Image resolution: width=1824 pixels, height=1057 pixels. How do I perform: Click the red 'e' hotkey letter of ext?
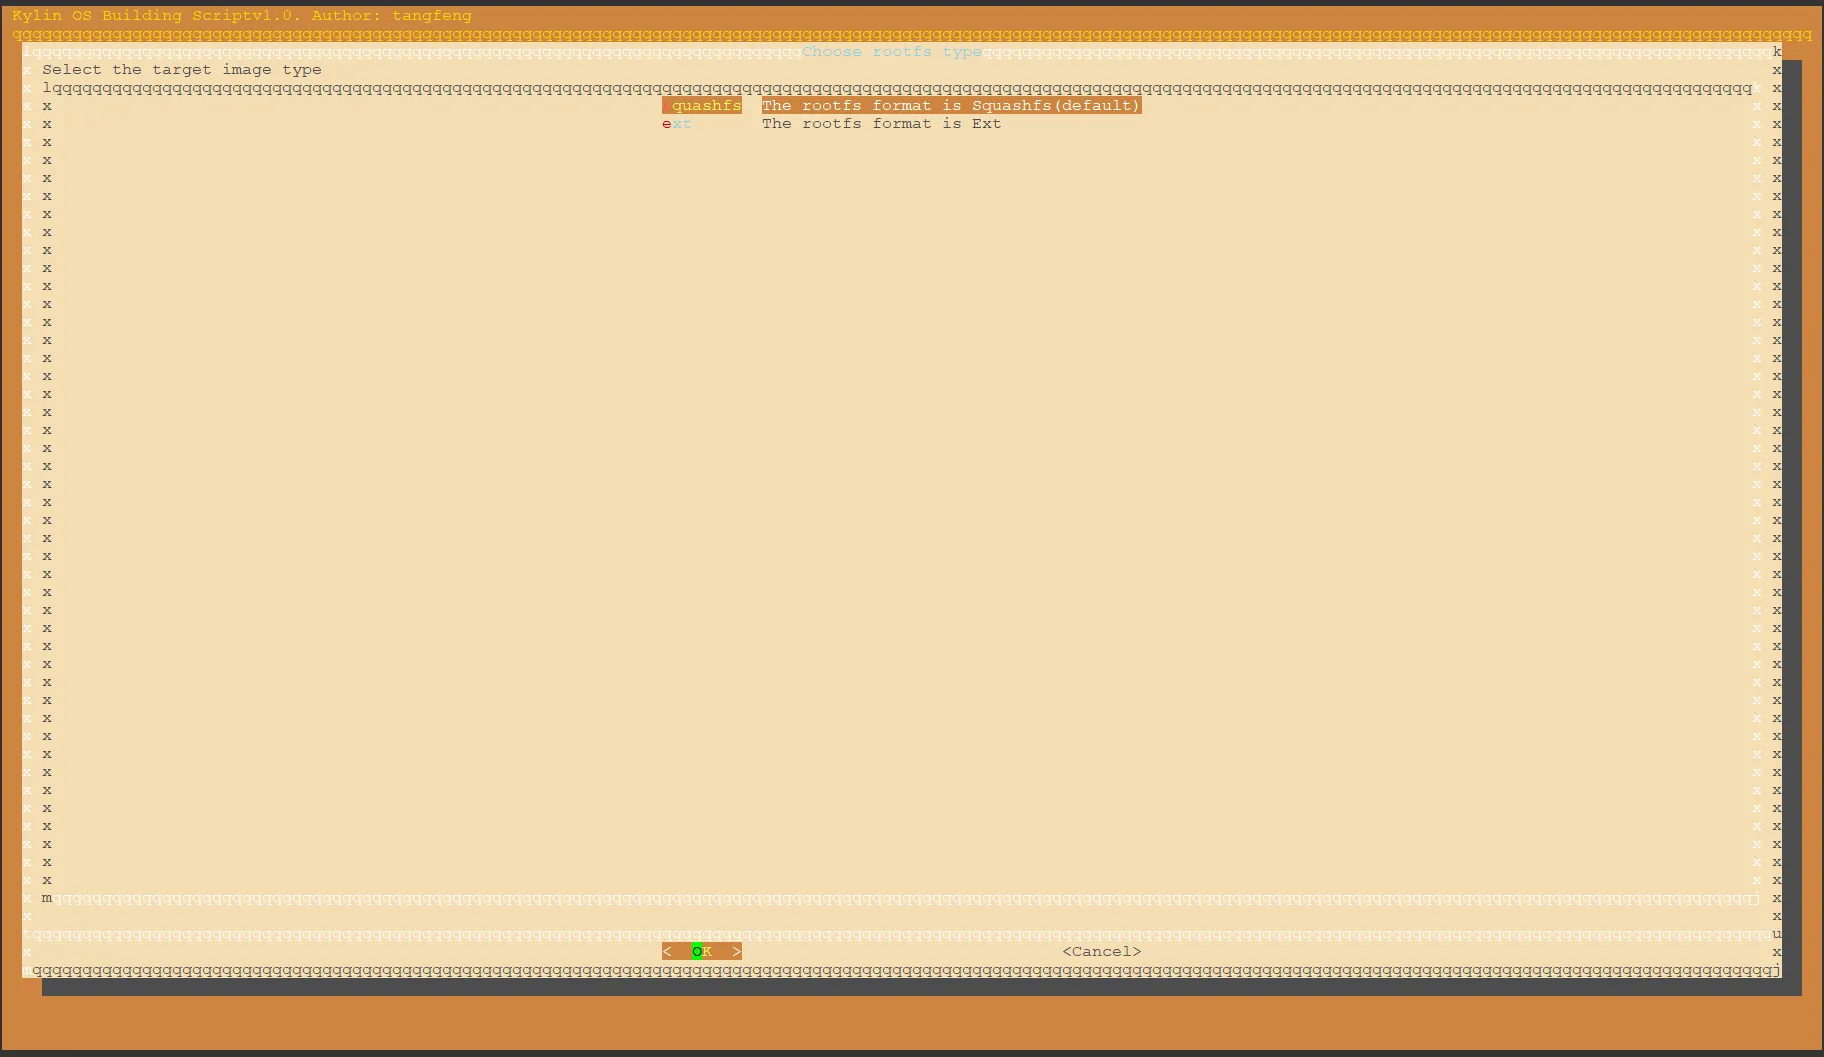coord(667,124)
